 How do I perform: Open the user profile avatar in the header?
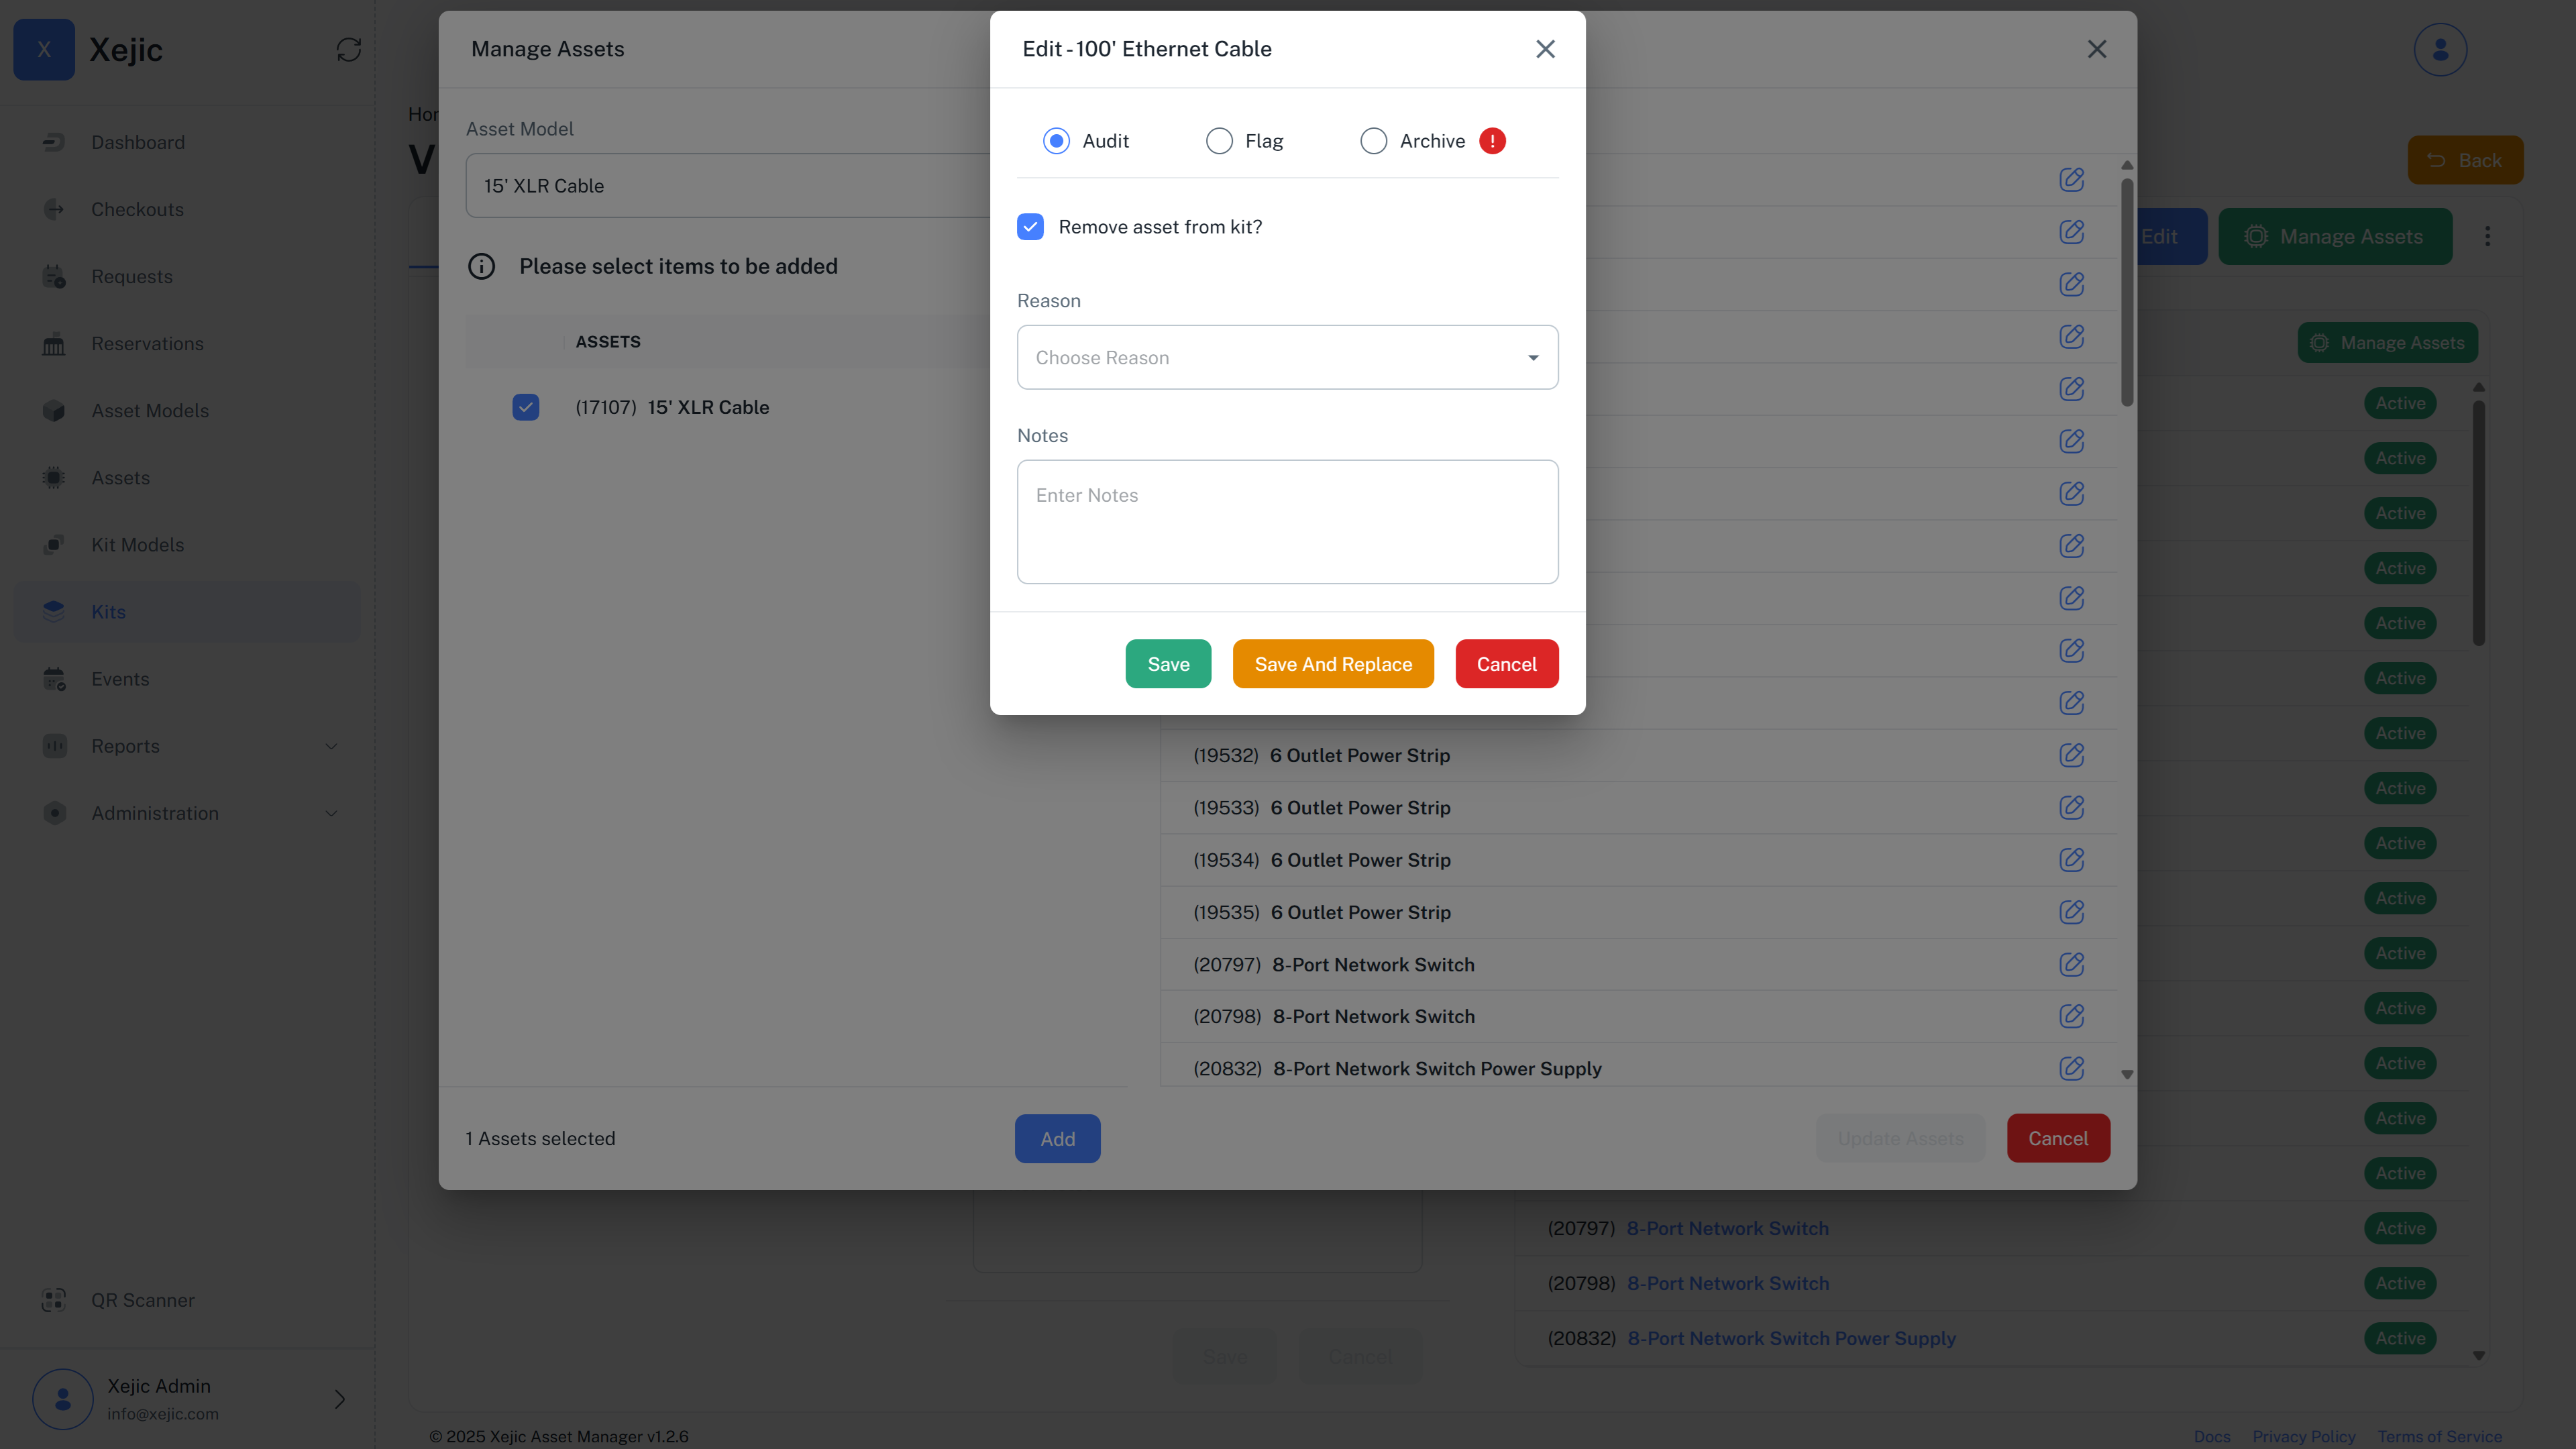[2440, 49]
